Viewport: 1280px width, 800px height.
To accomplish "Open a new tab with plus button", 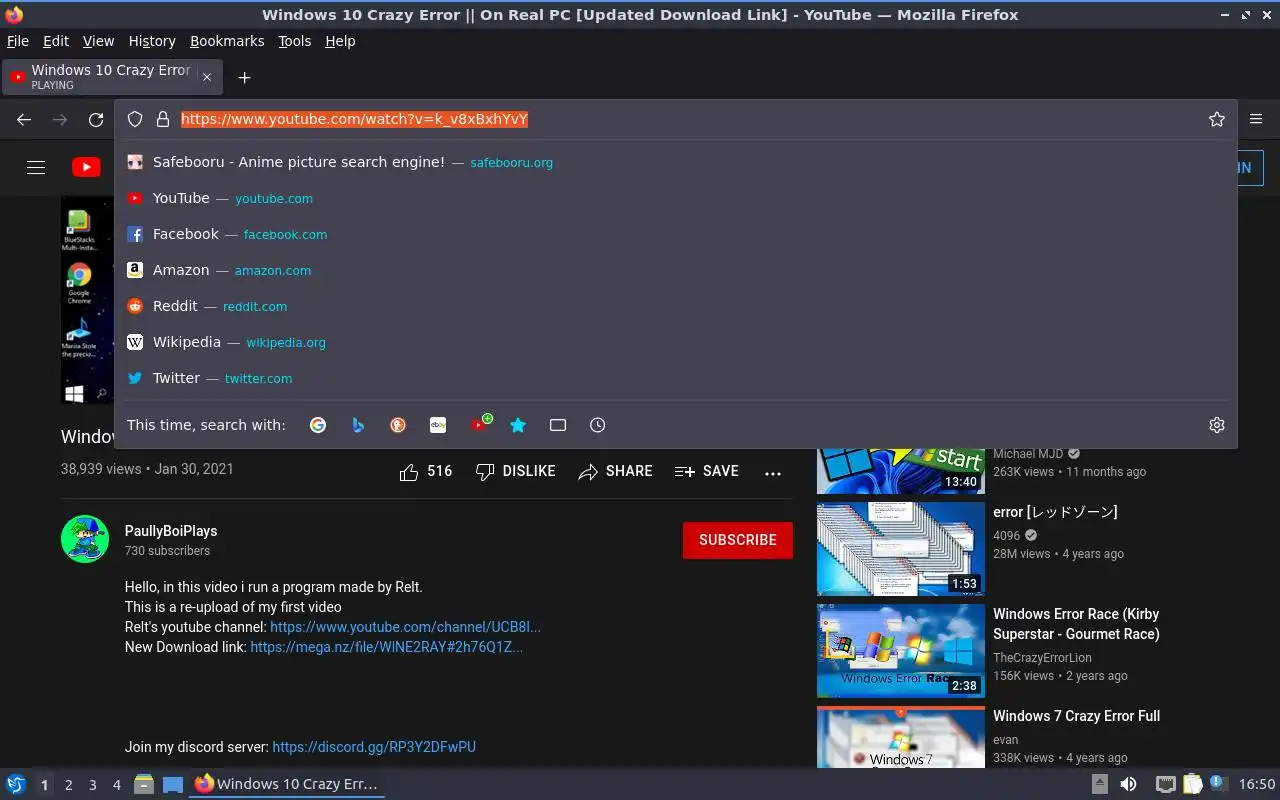I will pyautogui.click(x=244, y=77).
